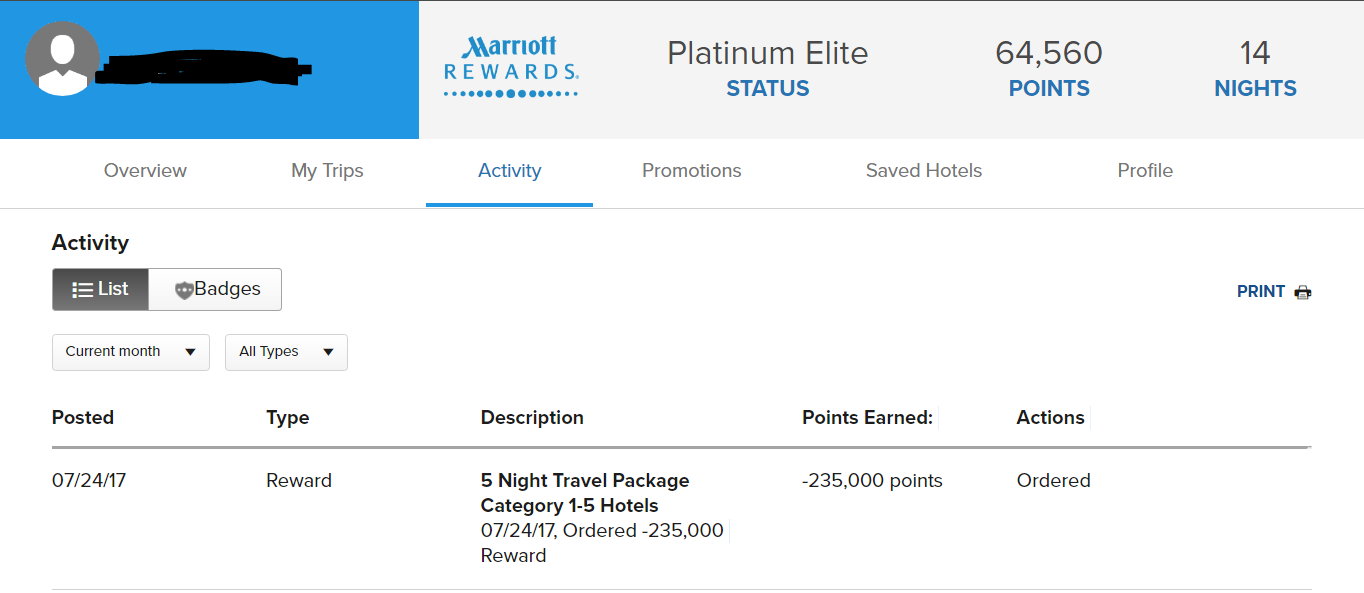Open the My Trips tab

[327, 171]
